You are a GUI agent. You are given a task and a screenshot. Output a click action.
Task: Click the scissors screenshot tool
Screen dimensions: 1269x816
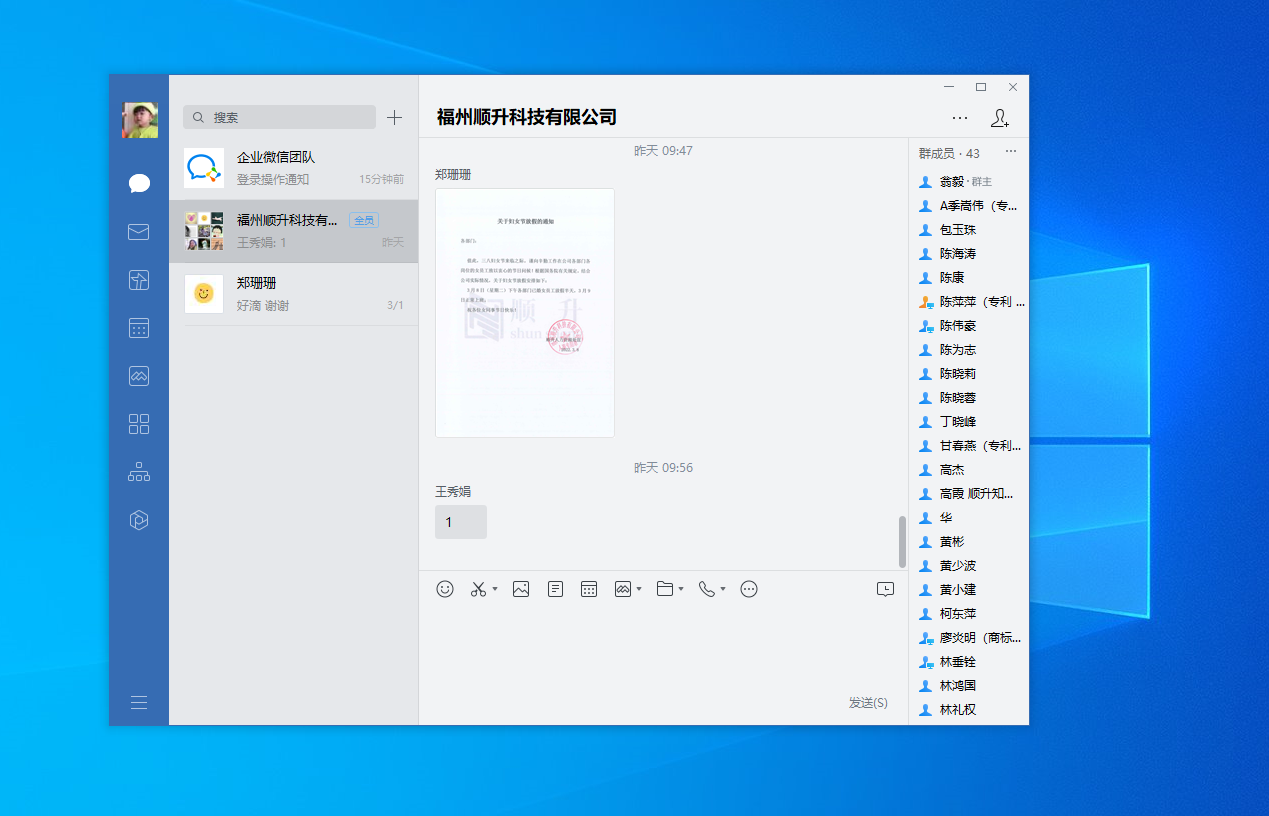pyautogui.click(x=478, y=589)
